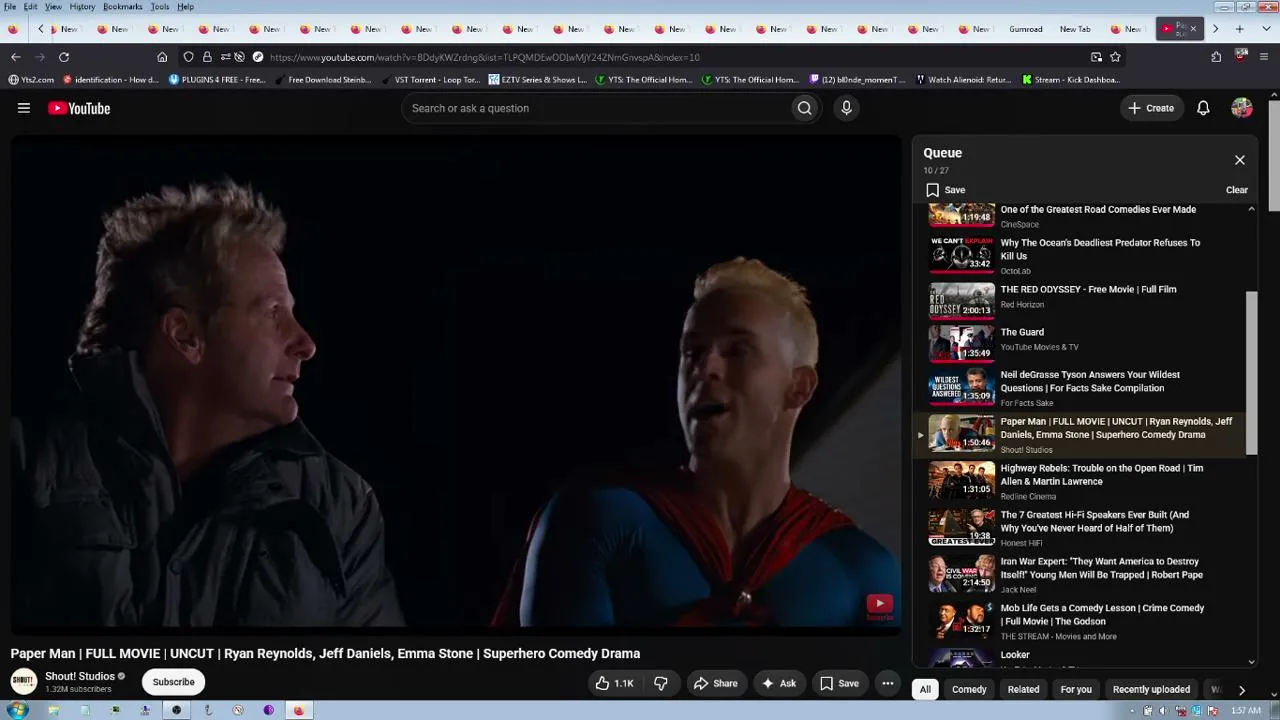This screenshot has width=1280, height=720.
Task: Open the VST Torrent bookmark
Action: click(x=430, y=80)
